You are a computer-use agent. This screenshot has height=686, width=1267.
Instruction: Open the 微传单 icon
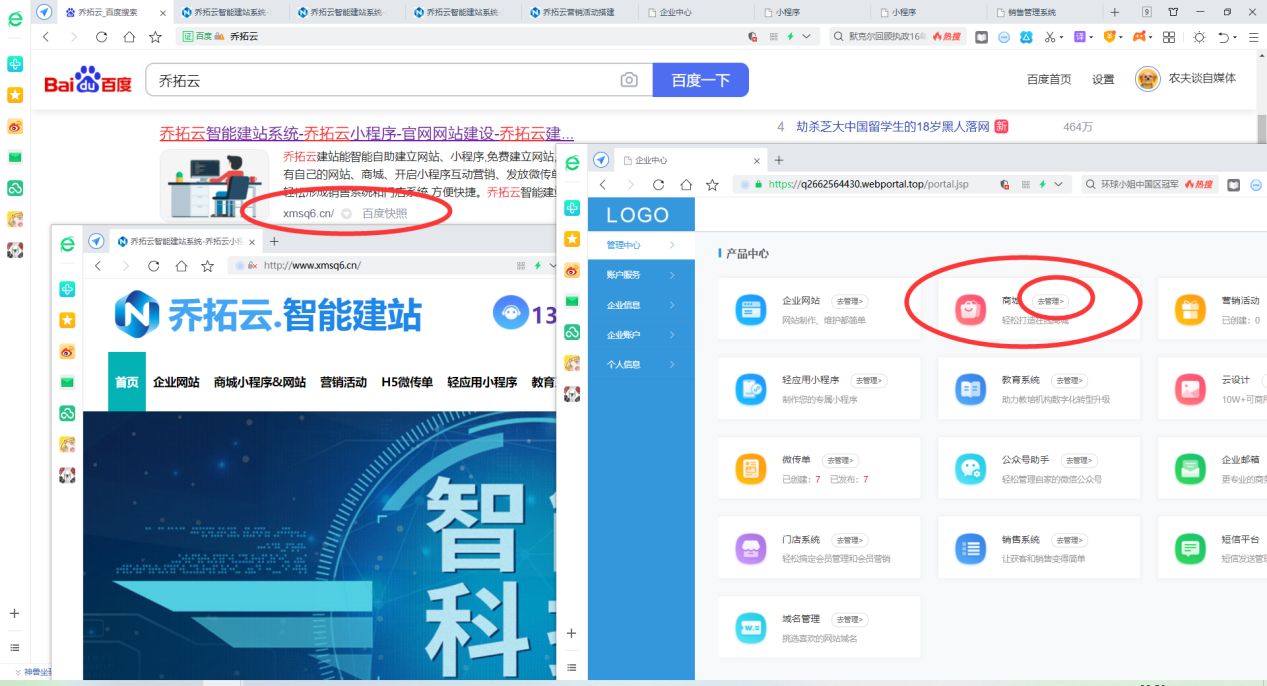(x=751, y=469)
